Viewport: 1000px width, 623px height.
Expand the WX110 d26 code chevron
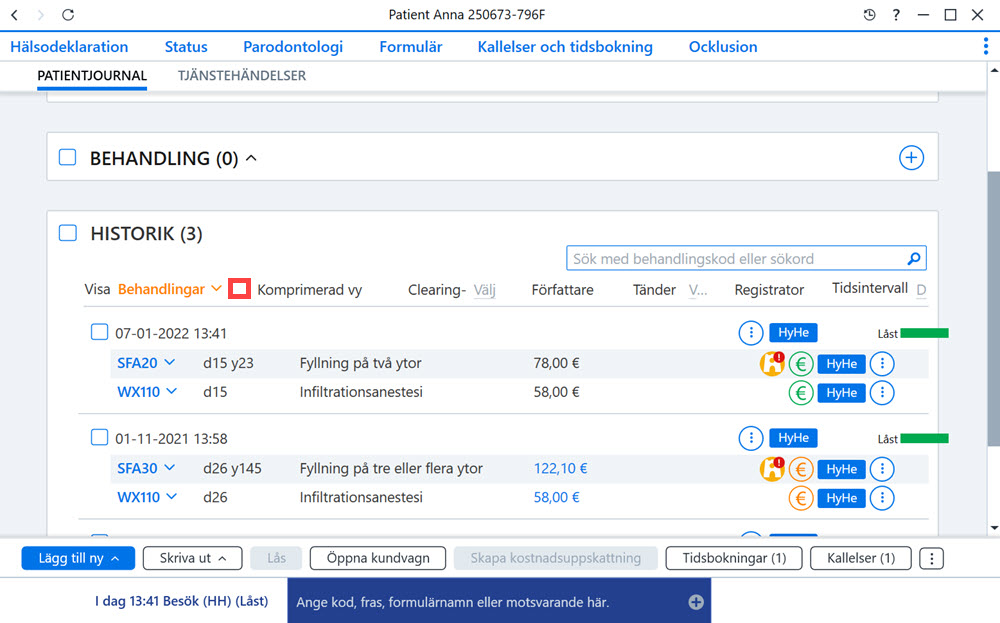[172, 496]
